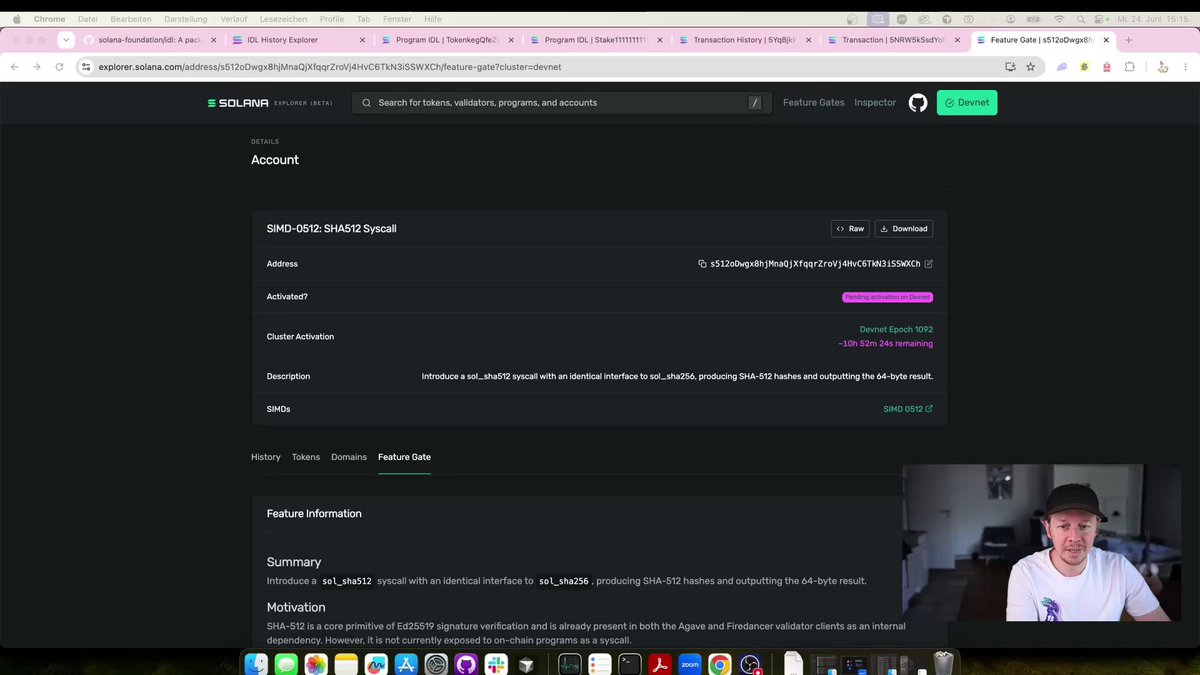Switch to the History tab

[x=266, y=457]
